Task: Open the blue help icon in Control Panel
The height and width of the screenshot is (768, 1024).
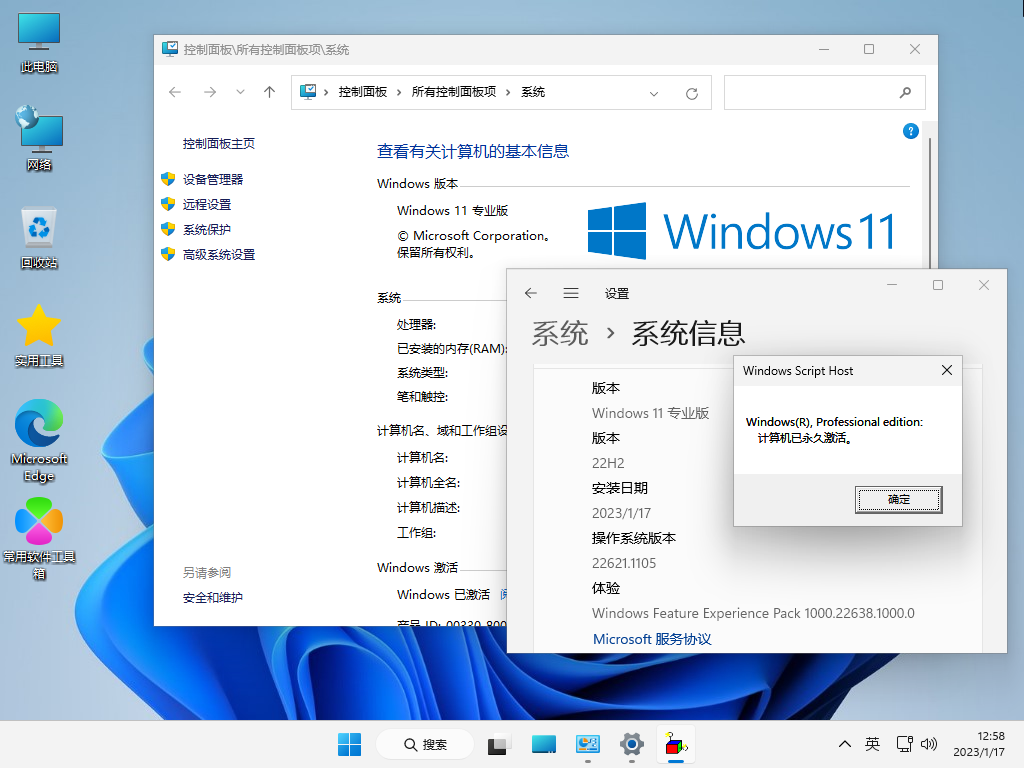Action: tap(910, 131)
